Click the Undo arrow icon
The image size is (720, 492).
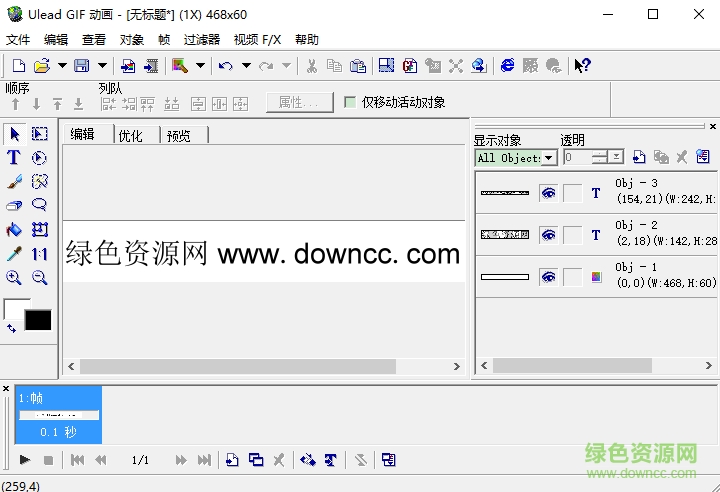(225, 66)
